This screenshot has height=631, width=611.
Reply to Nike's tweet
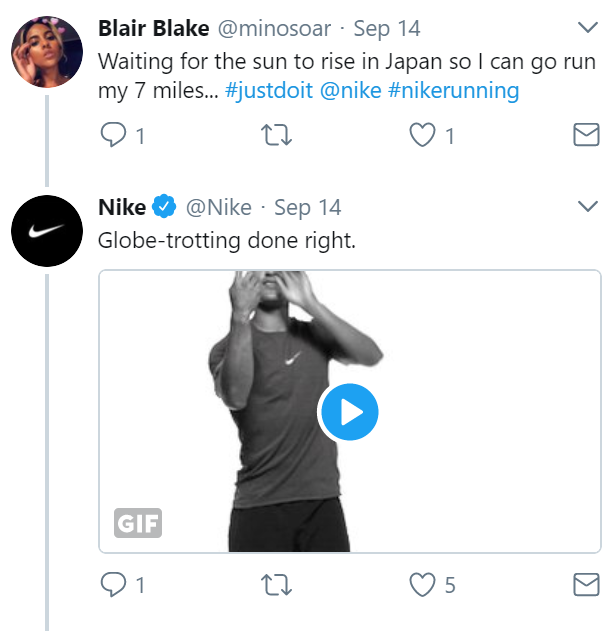116,584
